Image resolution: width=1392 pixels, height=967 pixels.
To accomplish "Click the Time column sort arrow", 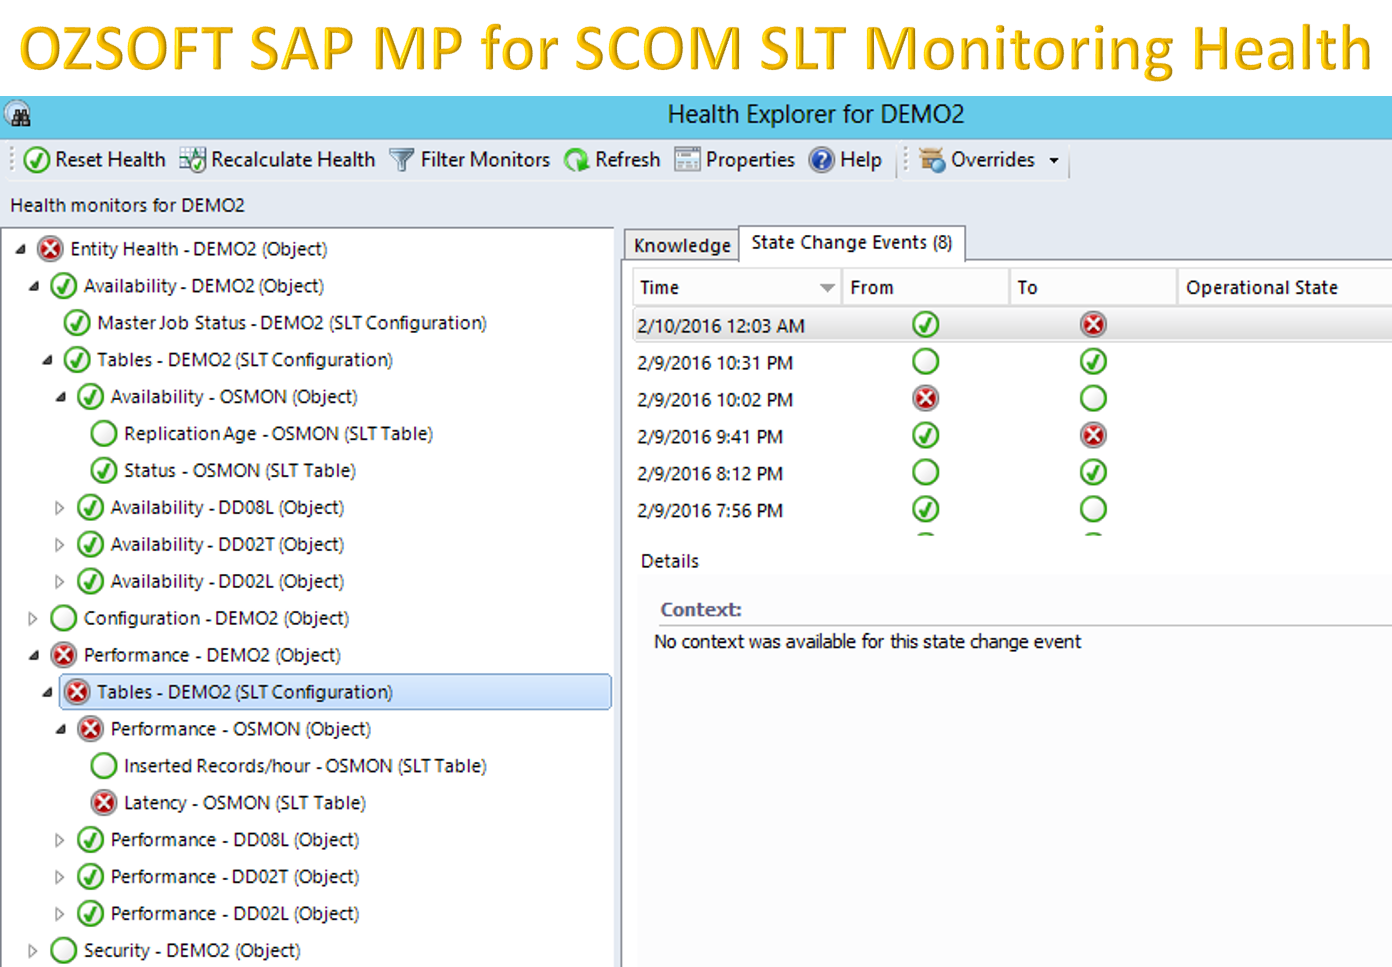I will (828, 287).
